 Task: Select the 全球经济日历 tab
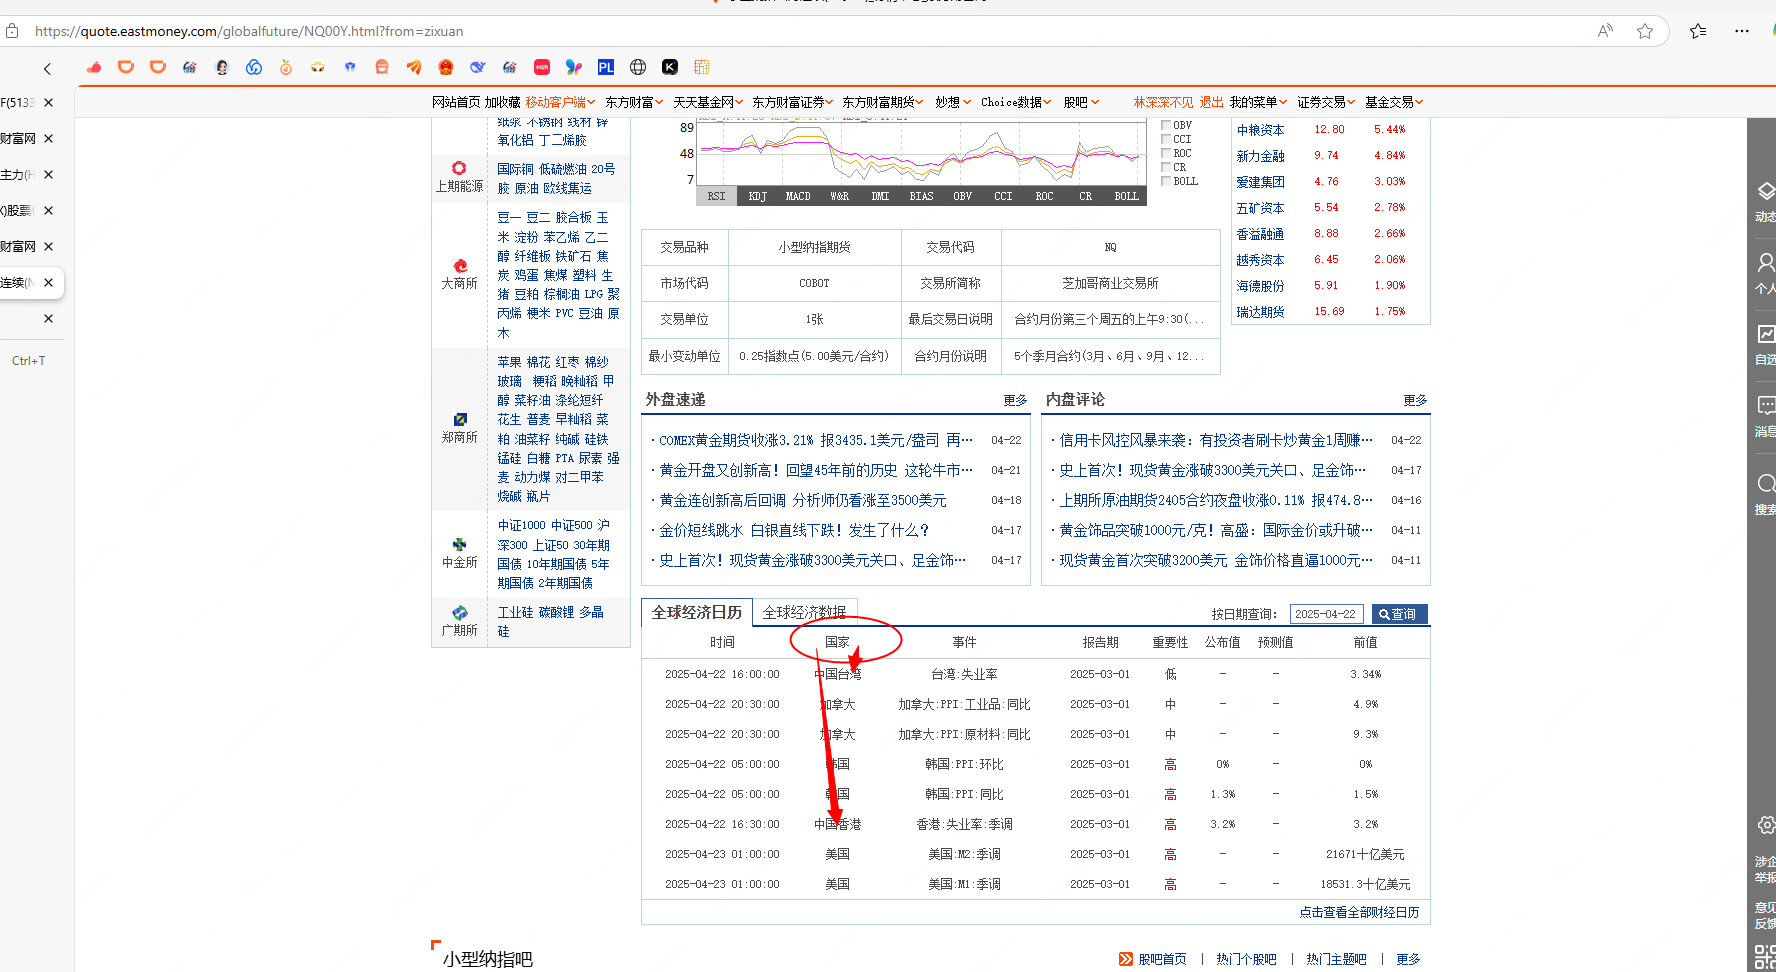coord(697,612)
